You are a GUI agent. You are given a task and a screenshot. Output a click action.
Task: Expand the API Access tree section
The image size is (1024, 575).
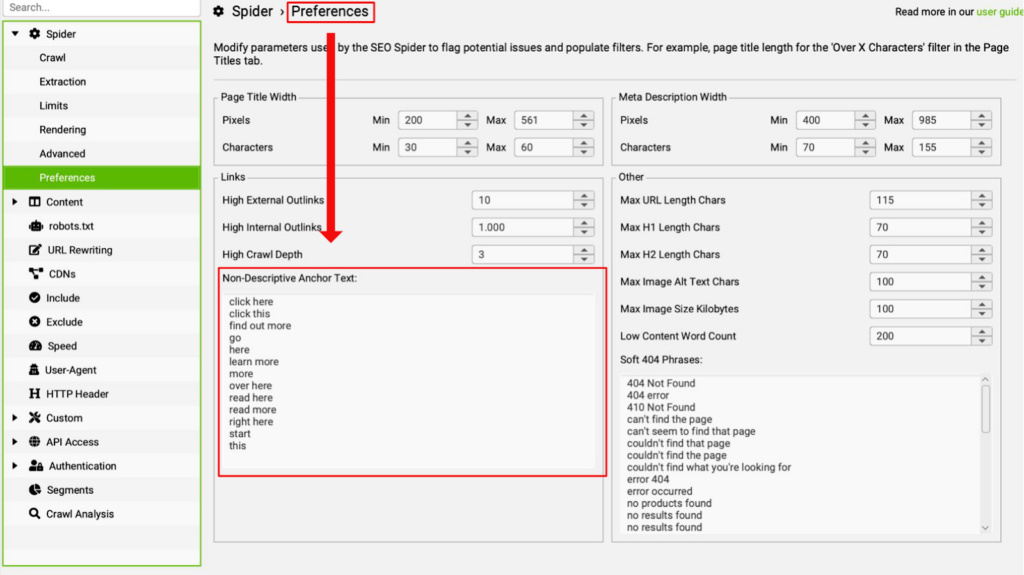coord(15,442)
